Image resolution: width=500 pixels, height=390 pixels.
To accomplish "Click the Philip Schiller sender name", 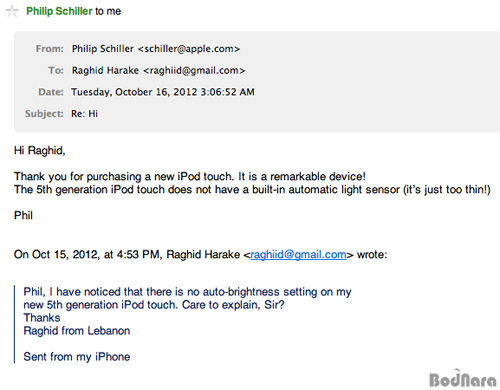I will pyautogui.click(x=59, y=11).
